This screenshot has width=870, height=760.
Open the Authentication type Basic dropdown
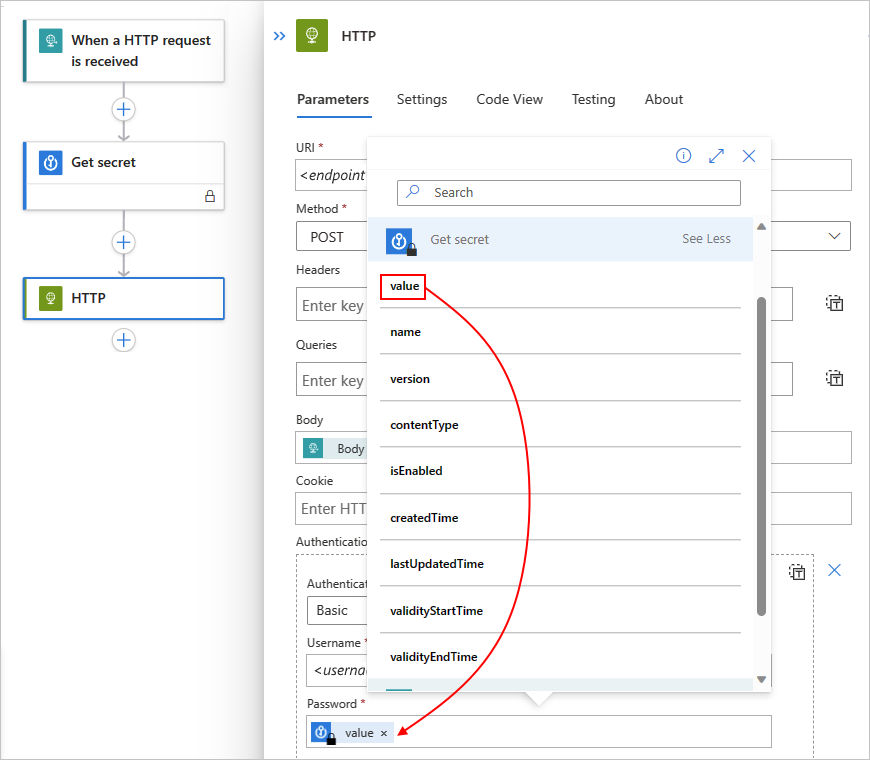tap(336, 610)
